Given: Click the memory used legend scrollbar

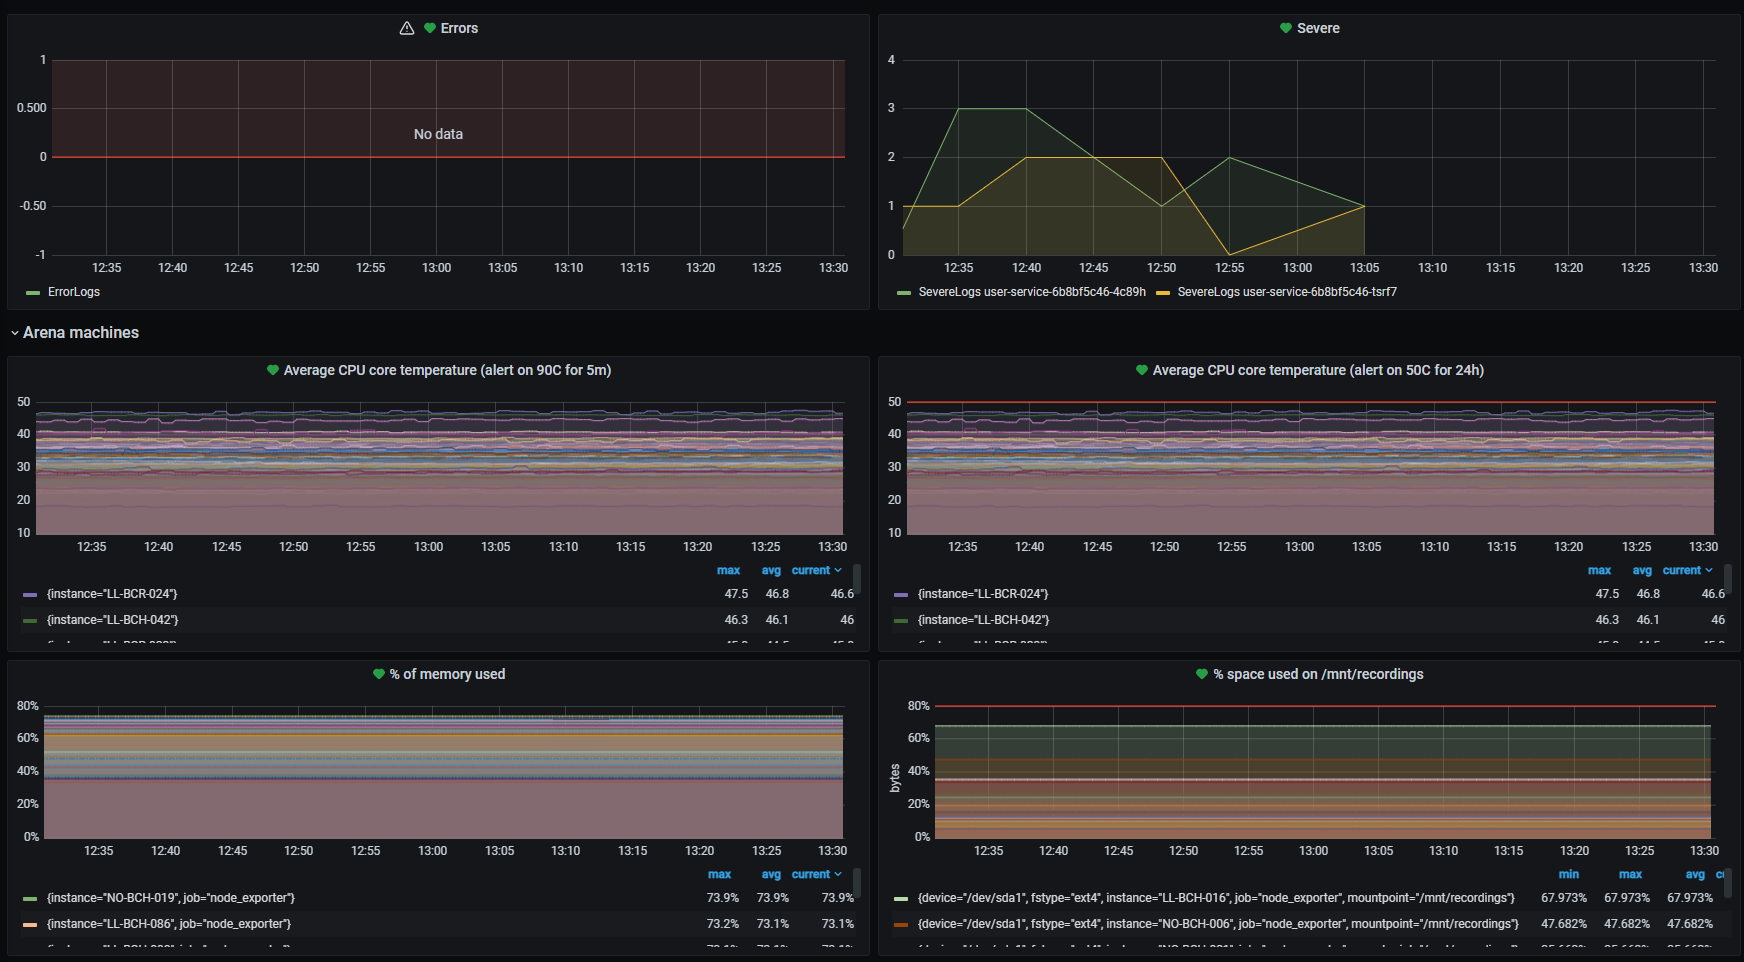Looking at the screenshot, I should (857, 882).
